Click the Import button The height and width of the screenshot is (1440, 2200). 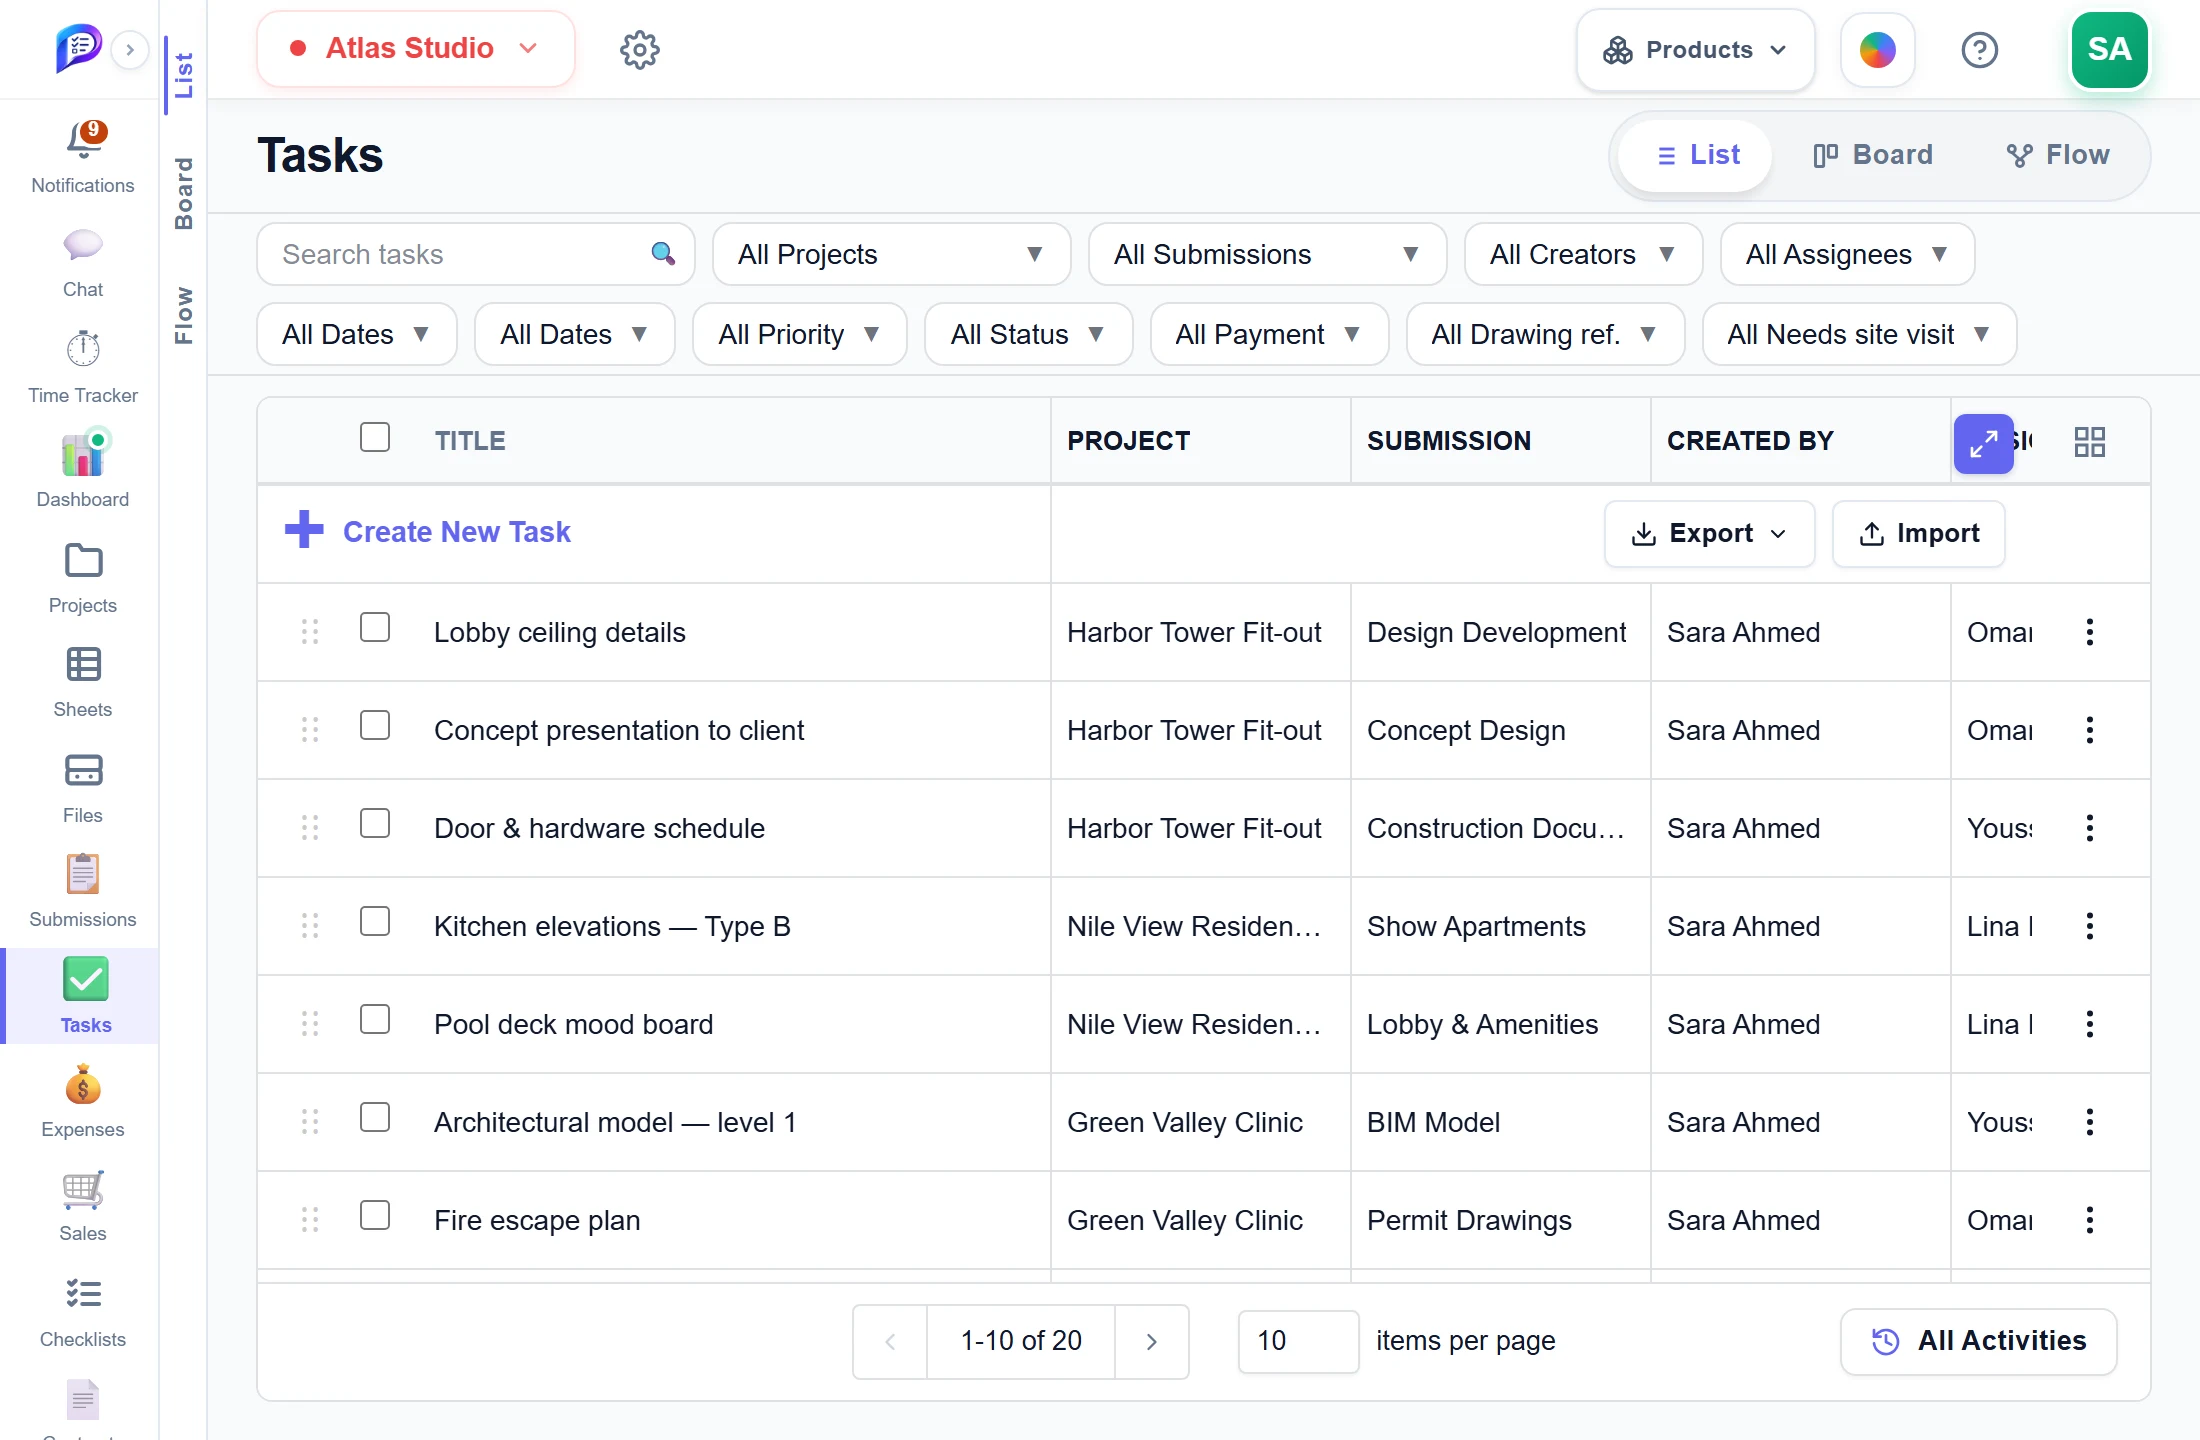pos(1918,534)
